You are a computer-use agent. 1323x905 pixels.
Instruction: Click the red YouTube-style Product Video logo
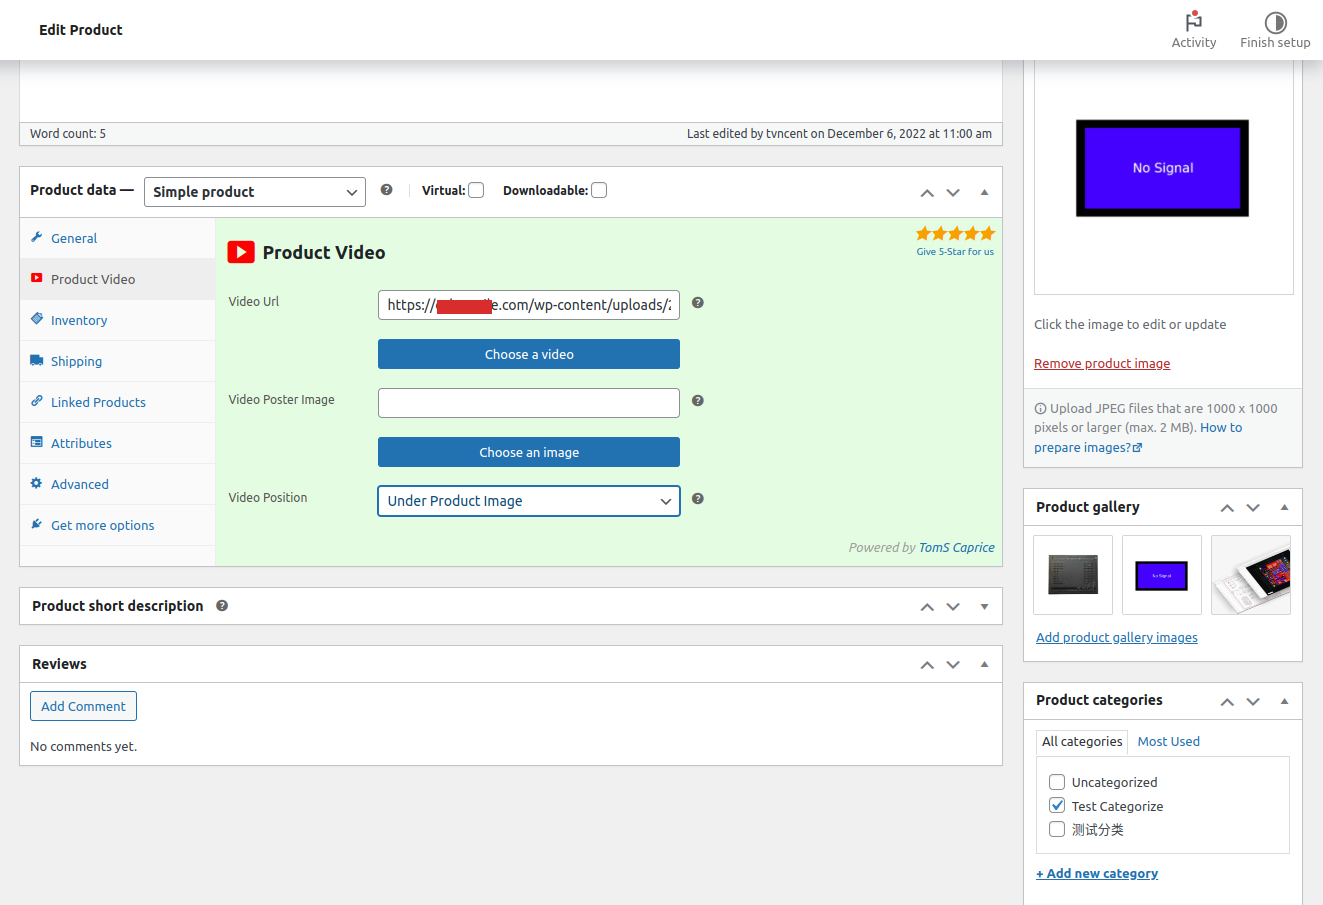(x=241, y=252)
